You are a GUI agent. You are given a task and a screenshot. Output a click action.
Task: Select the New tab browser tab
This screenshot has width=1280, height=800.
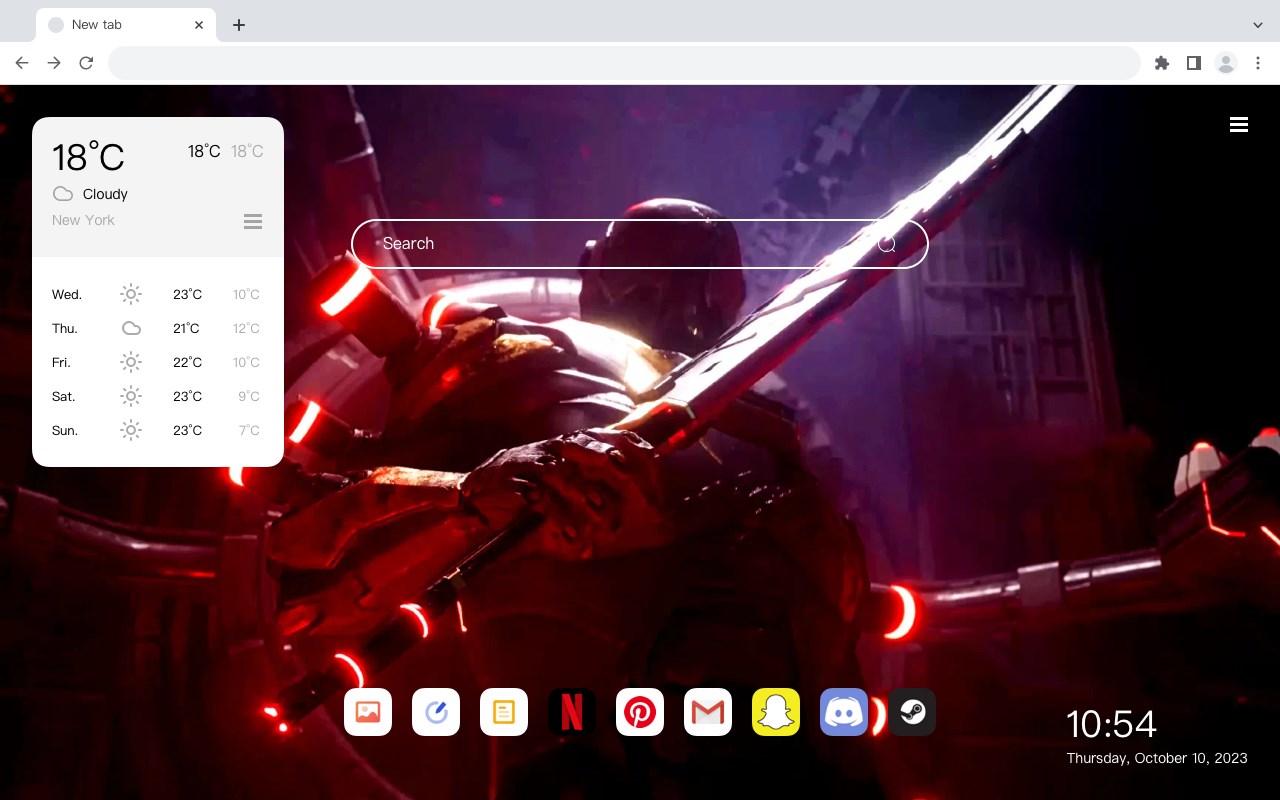click(126, 25)
